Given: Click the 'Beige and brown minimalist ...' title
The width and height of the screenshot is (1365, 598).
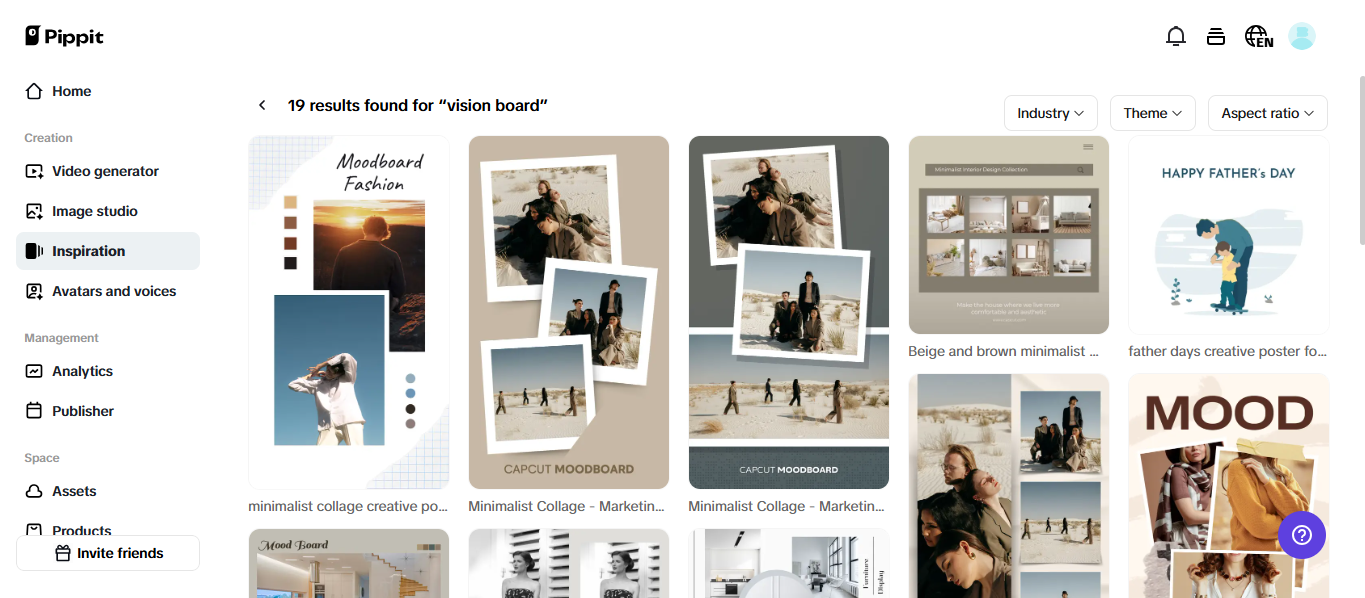Looking at the screenshot, I should (1004, 351).
